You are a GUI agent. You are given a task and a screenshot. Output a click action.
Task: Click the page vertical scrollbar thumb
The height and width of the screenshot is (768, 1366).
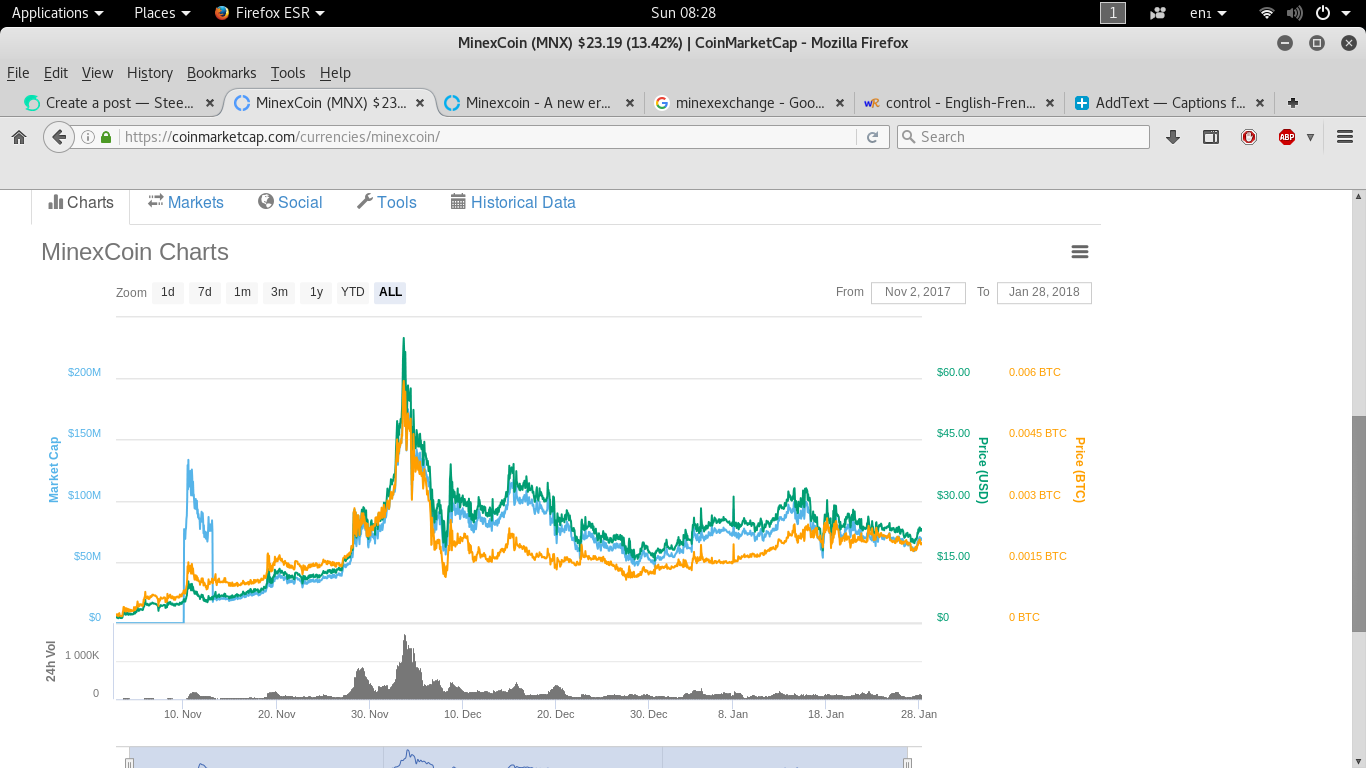coord(1359,524)
